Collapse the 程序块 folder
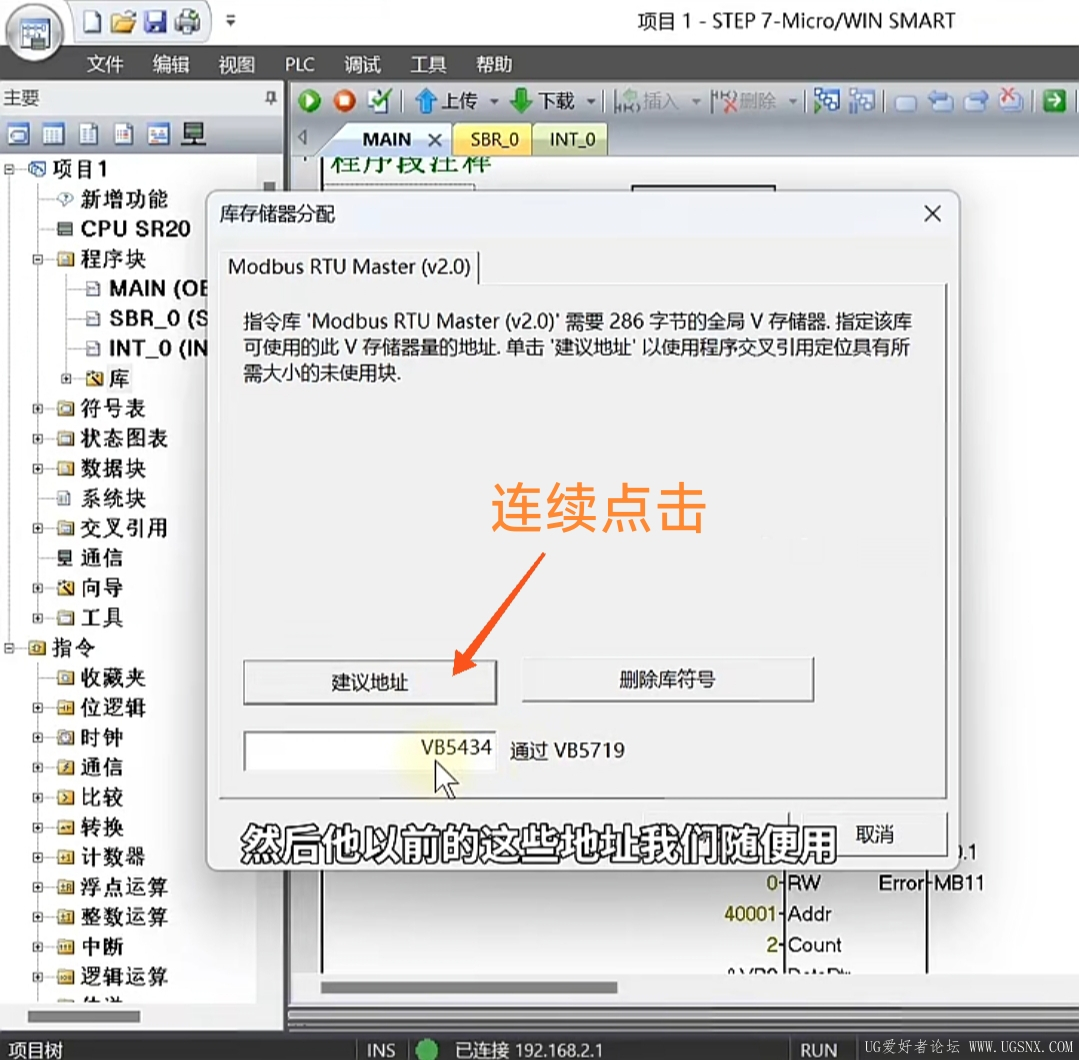1079x1060 pixels. pyautogui.click(x=38, y=259)
